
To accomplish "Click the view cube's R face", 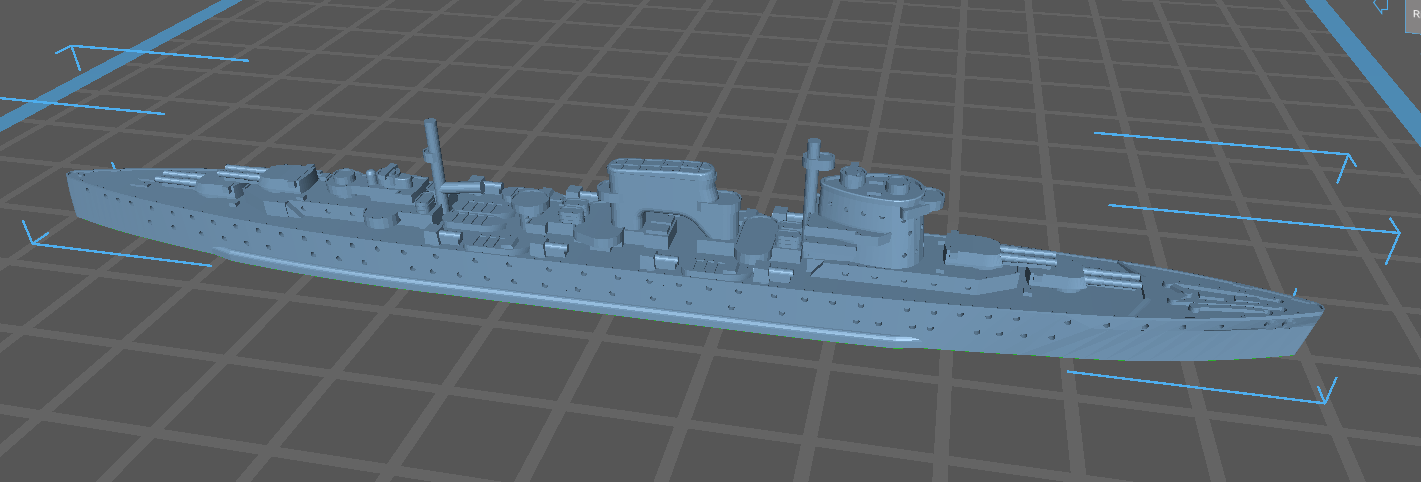I will point(1414,14).
